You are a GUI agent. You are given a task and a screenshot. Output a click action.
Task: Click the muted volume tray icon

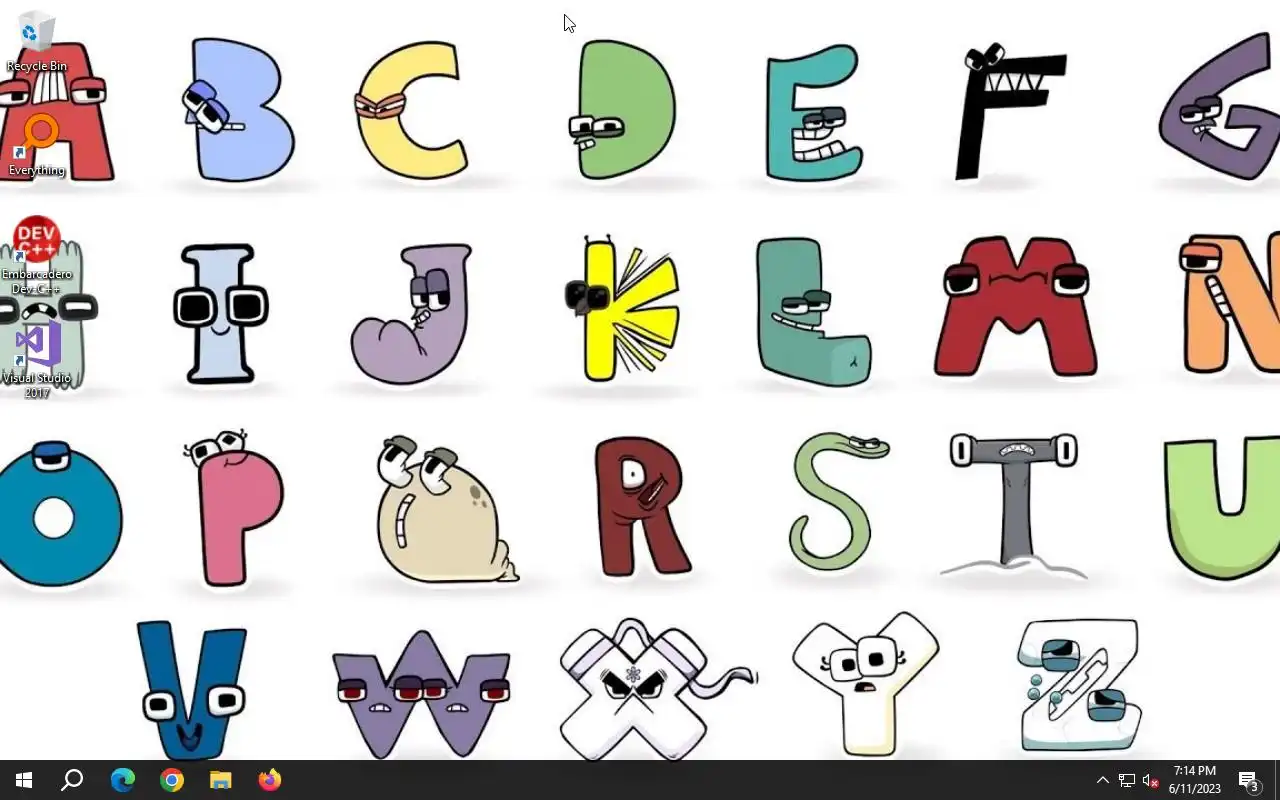pyautogui.click(x=1151, y=780)
